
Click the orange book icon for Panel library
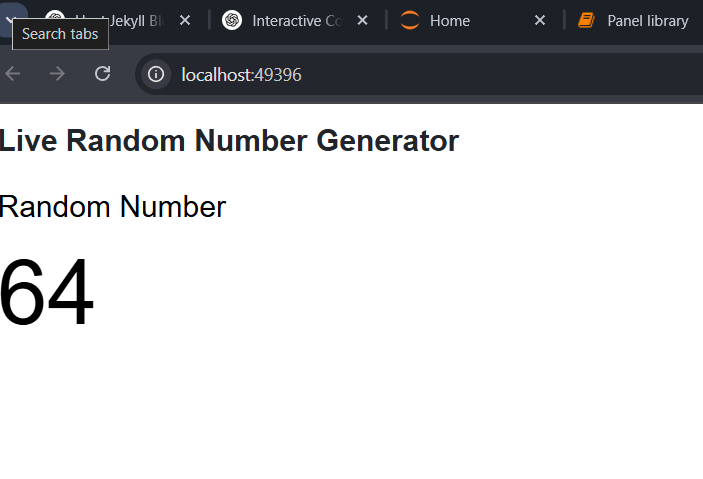click(x=586, y=20)
